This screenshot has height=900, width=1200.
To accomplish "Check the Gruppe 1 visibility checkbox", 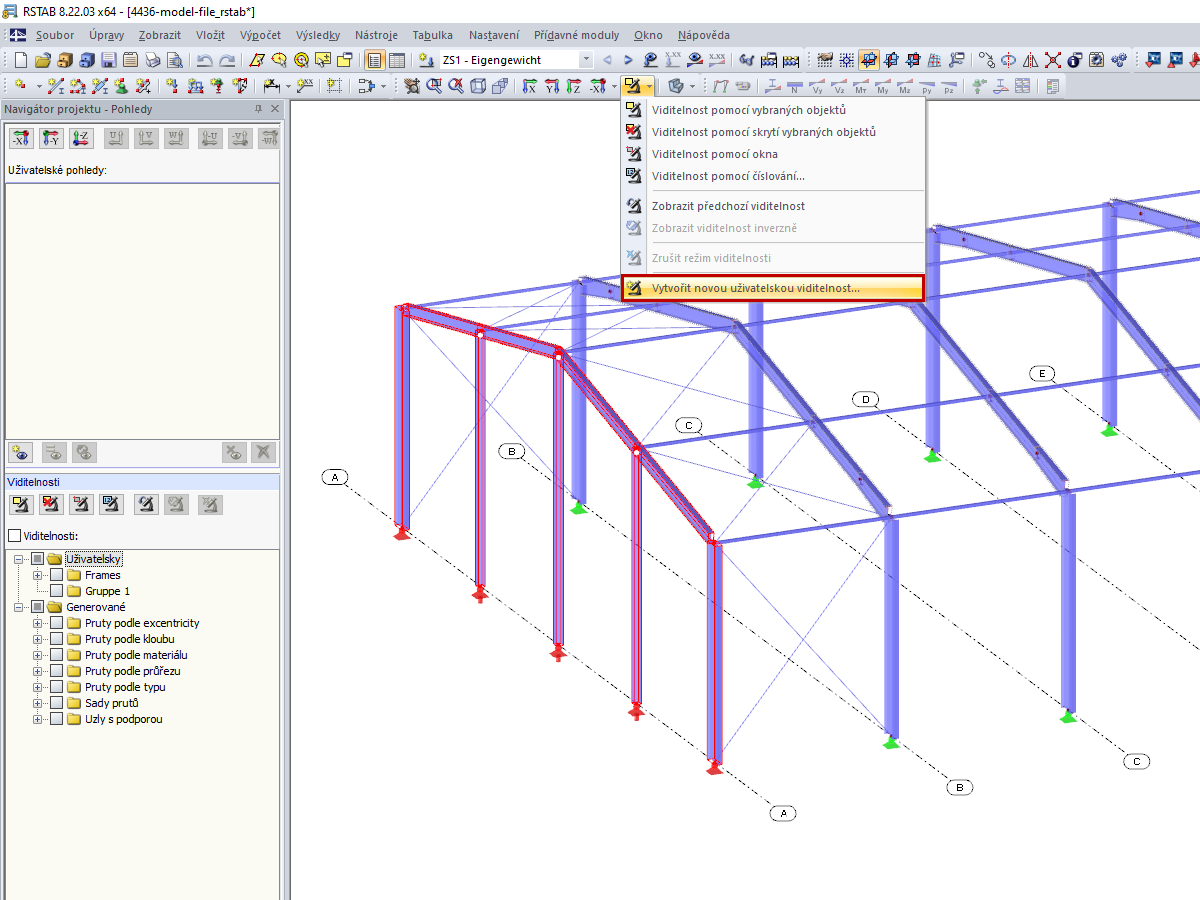I will (x=56, y=591).
